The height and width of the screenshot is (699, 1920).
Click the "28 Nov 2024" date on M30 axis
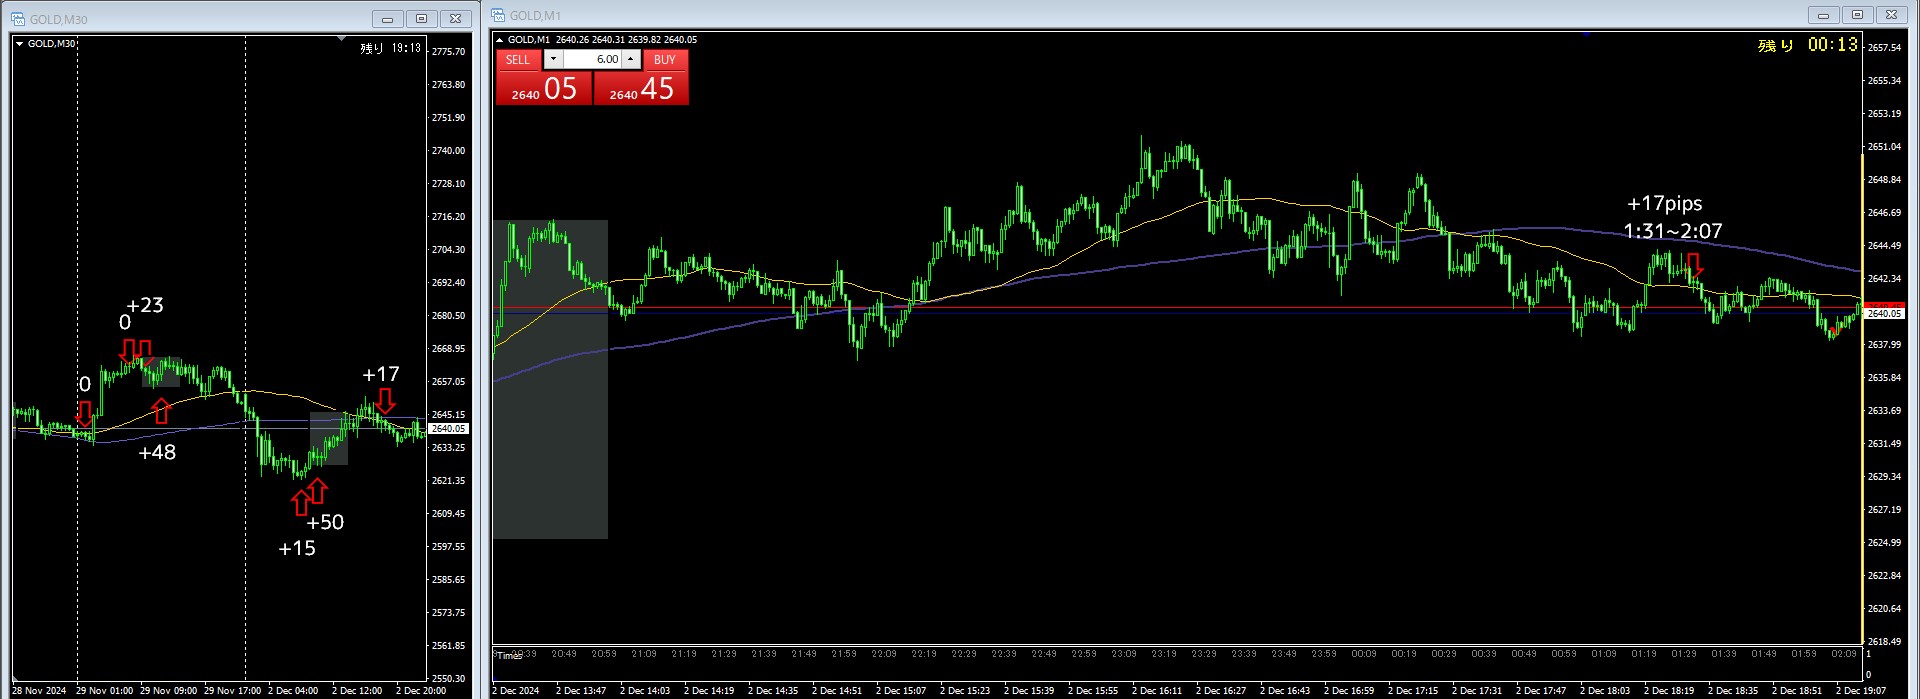pos(39,690)
